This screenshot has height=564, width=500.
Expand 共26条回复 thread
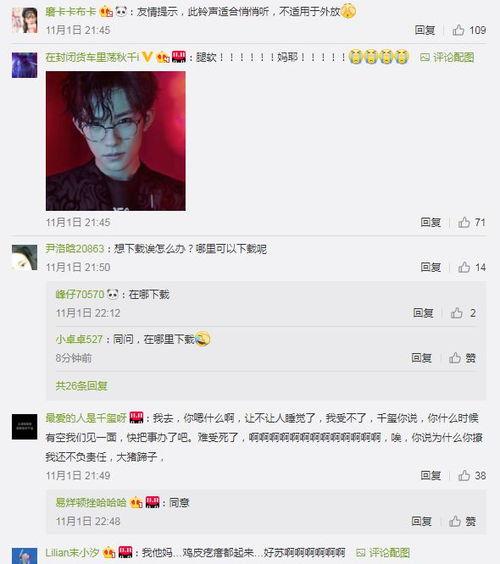[x=82, y=386]
